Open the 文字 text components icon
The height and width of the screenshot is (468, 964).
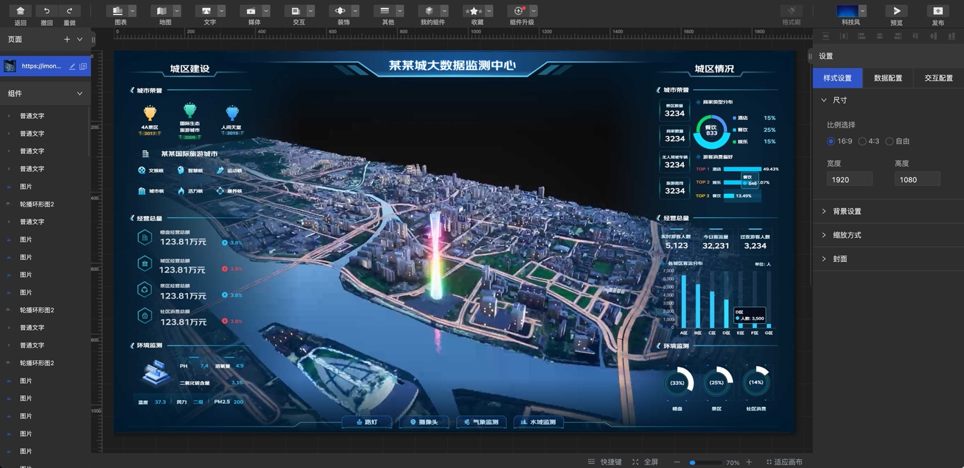206,11
